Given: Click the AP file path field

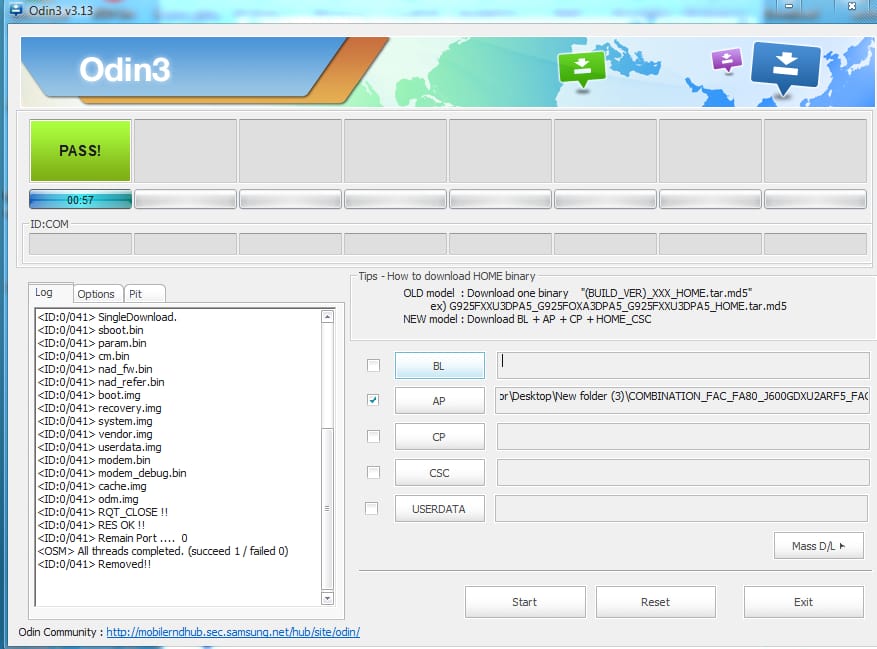Looking at the screenshot, I should (x=683, y=399).
